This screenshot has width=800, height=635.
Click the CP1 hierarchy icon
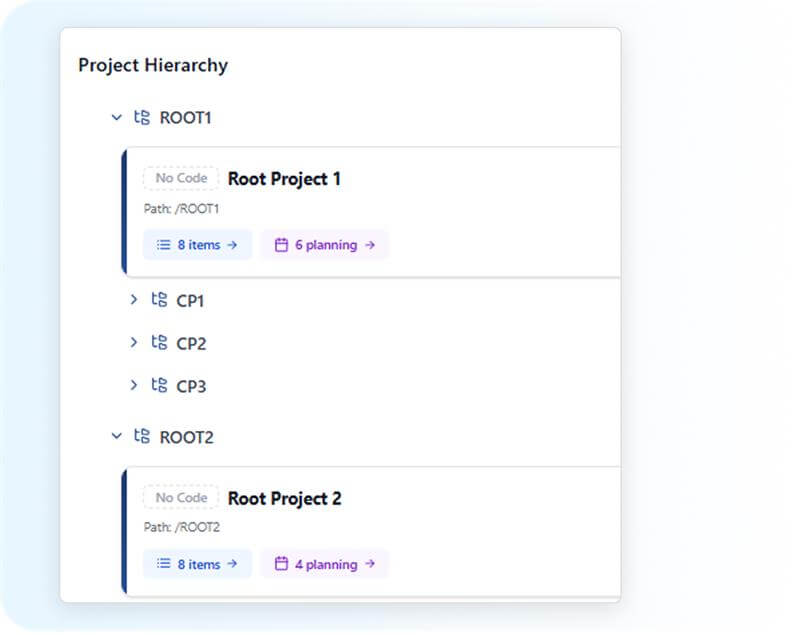(159, 299)
